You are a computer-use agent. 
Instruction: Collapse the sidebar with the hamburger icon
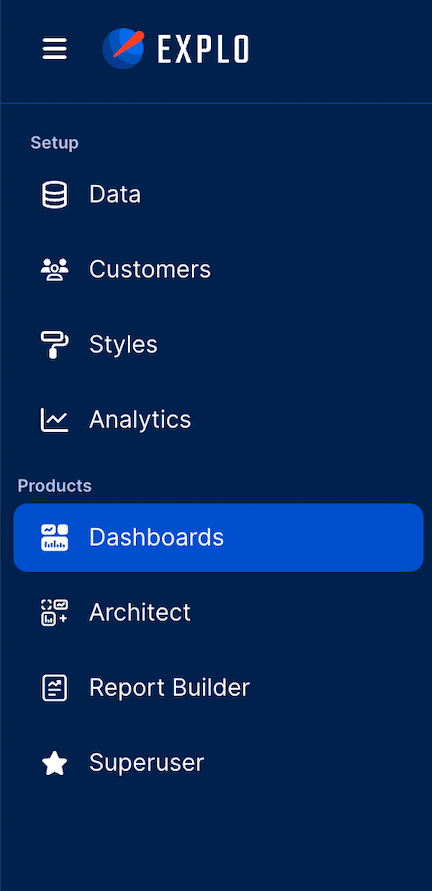[x=55, y=49]
